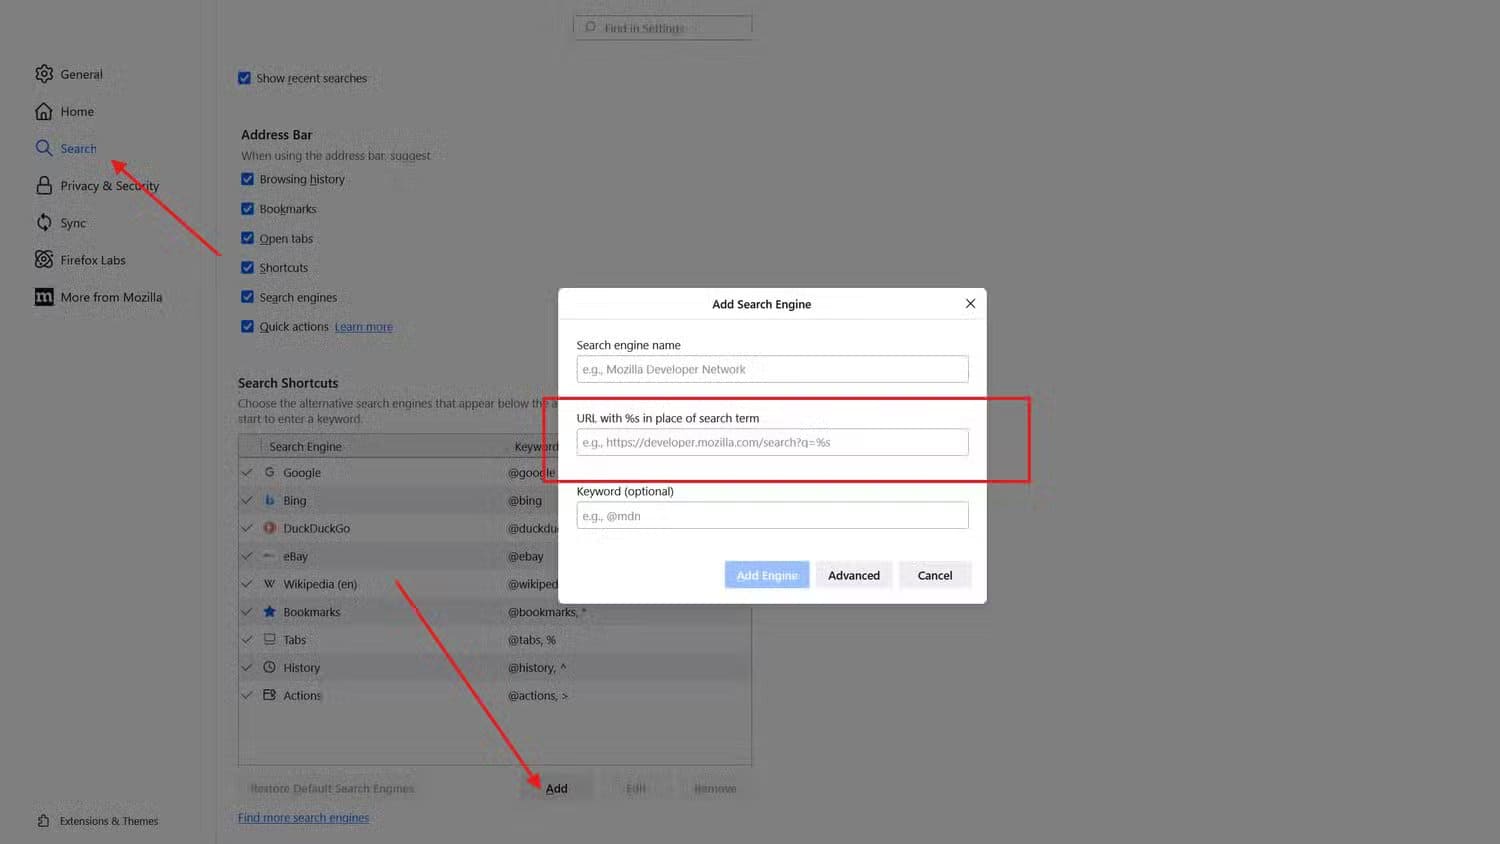
Task: Open the Learn more link
Action: click(363, 327)
